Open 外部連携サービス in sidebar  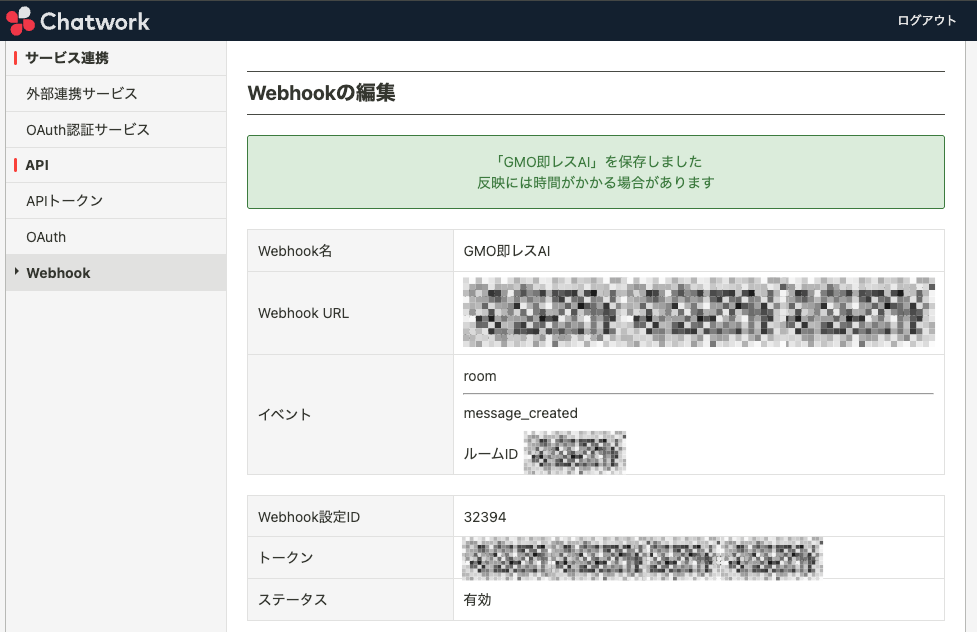[82, 94]
